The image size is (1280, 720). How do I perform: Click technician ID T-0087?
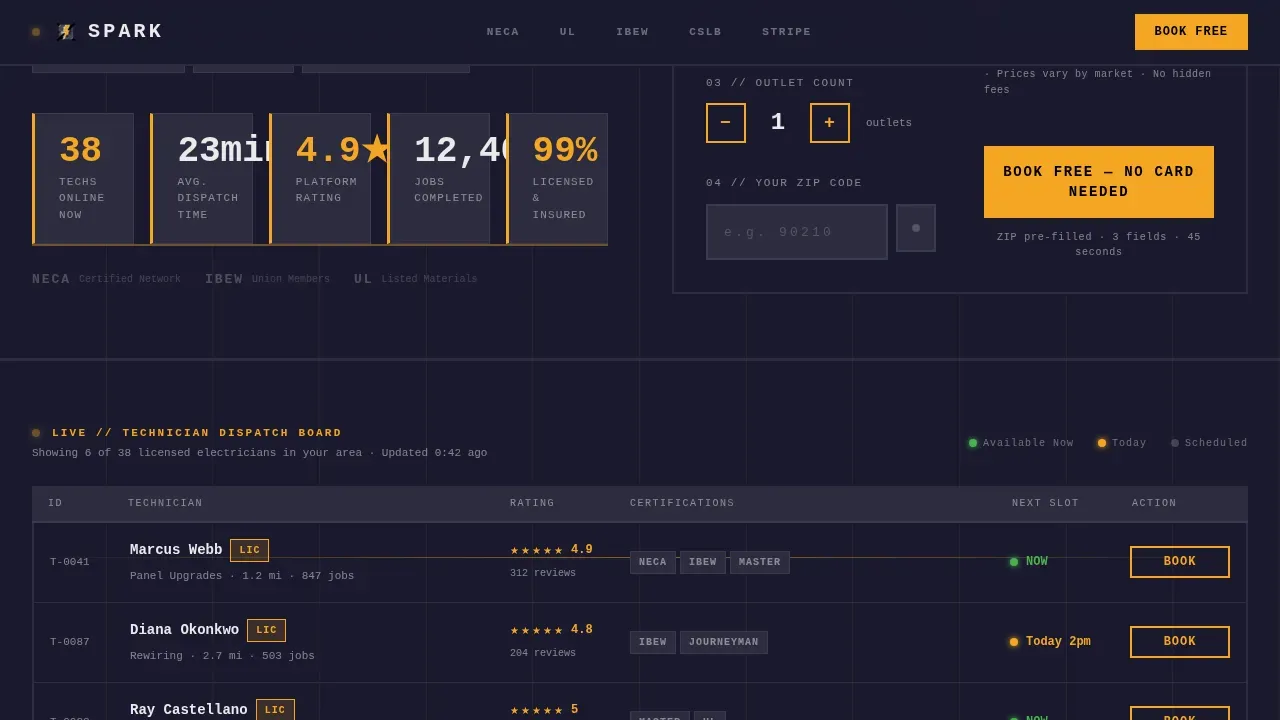click(x=70, y=642)
